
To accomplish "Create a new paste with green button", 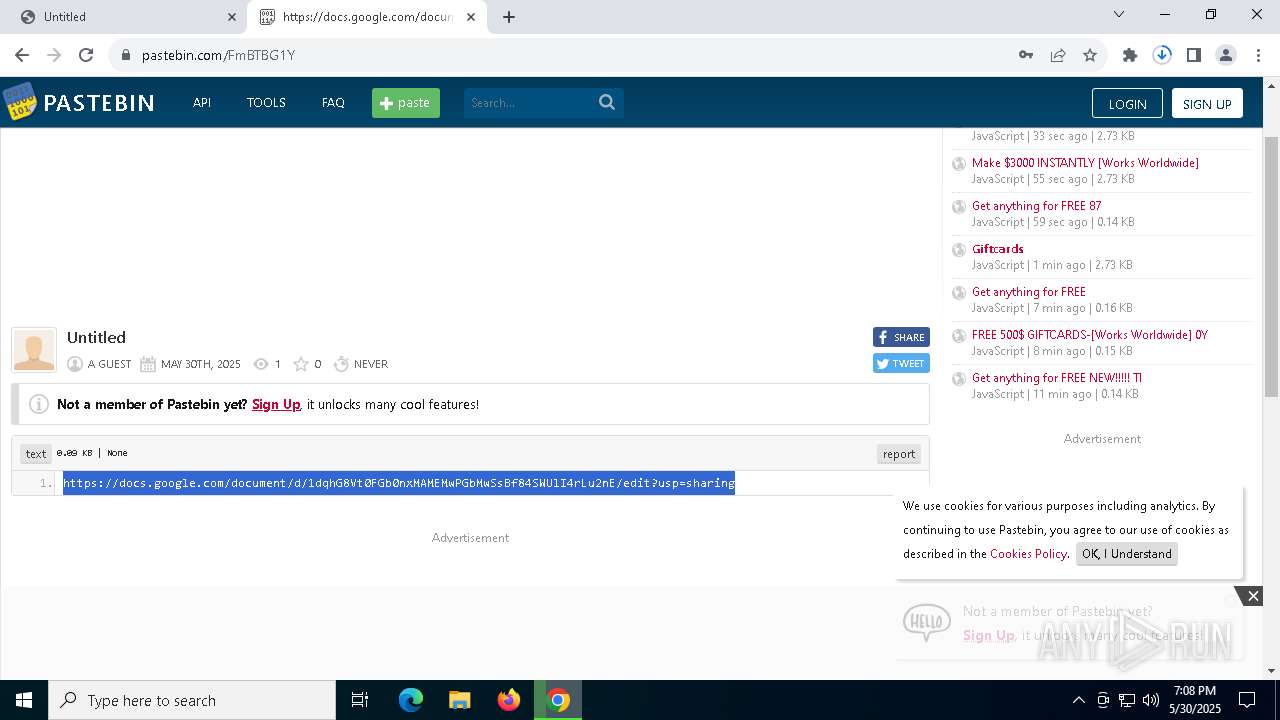I will coord(406,103).
